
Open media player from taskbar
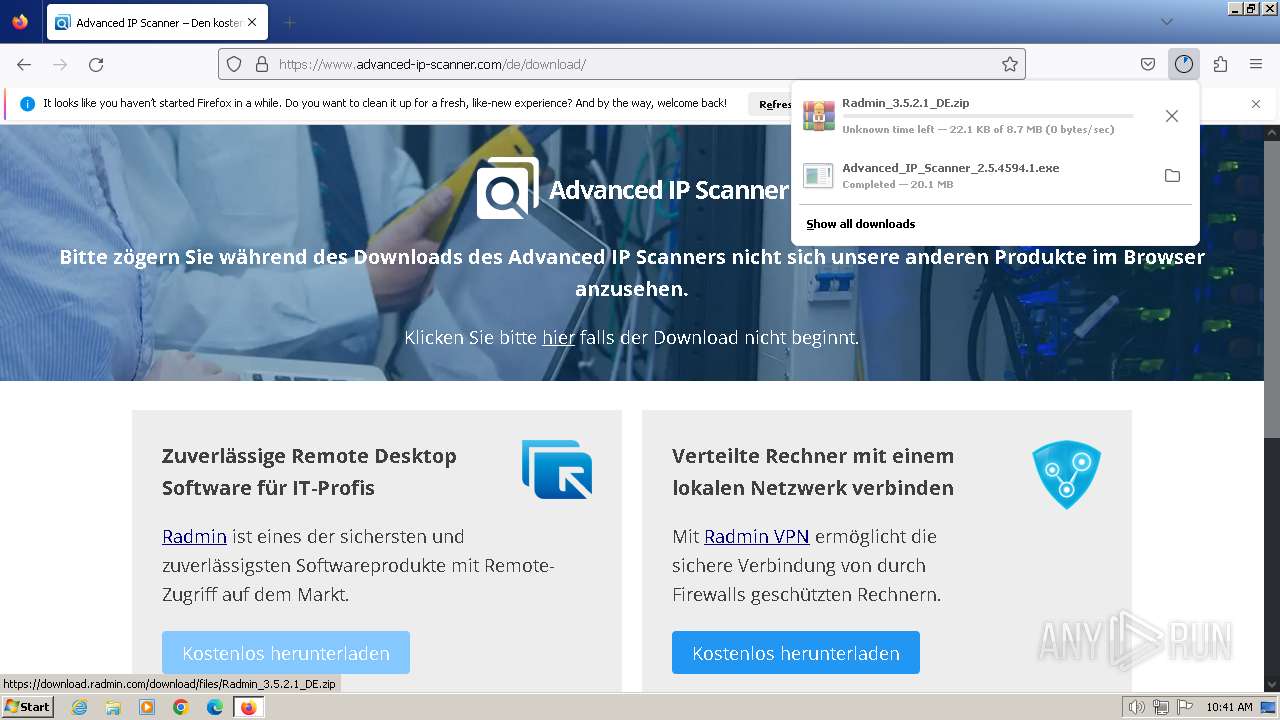pyautogui.click(x=147, y=707)
